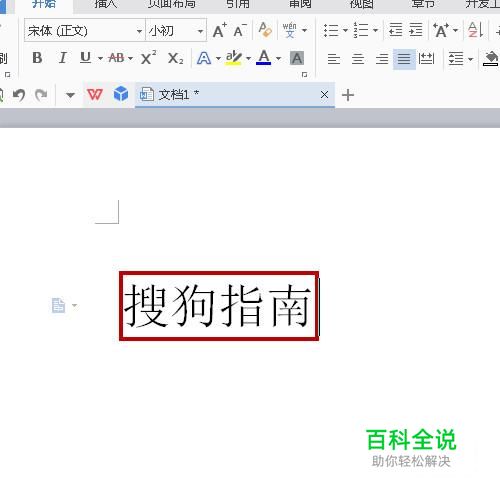Open the 引用 ribbon tab

pos(238,4)
